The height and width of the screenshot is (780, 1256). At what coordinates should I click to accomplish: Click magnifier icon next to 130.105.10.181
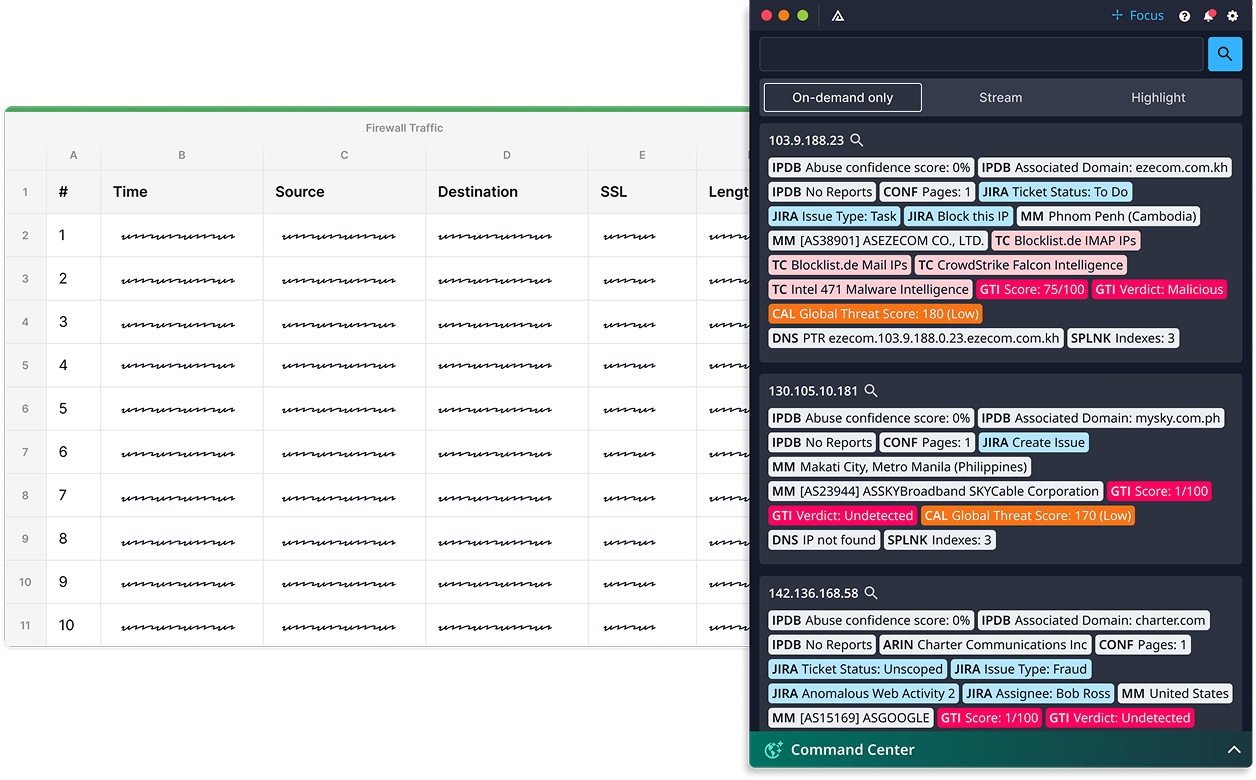(871, 391)
